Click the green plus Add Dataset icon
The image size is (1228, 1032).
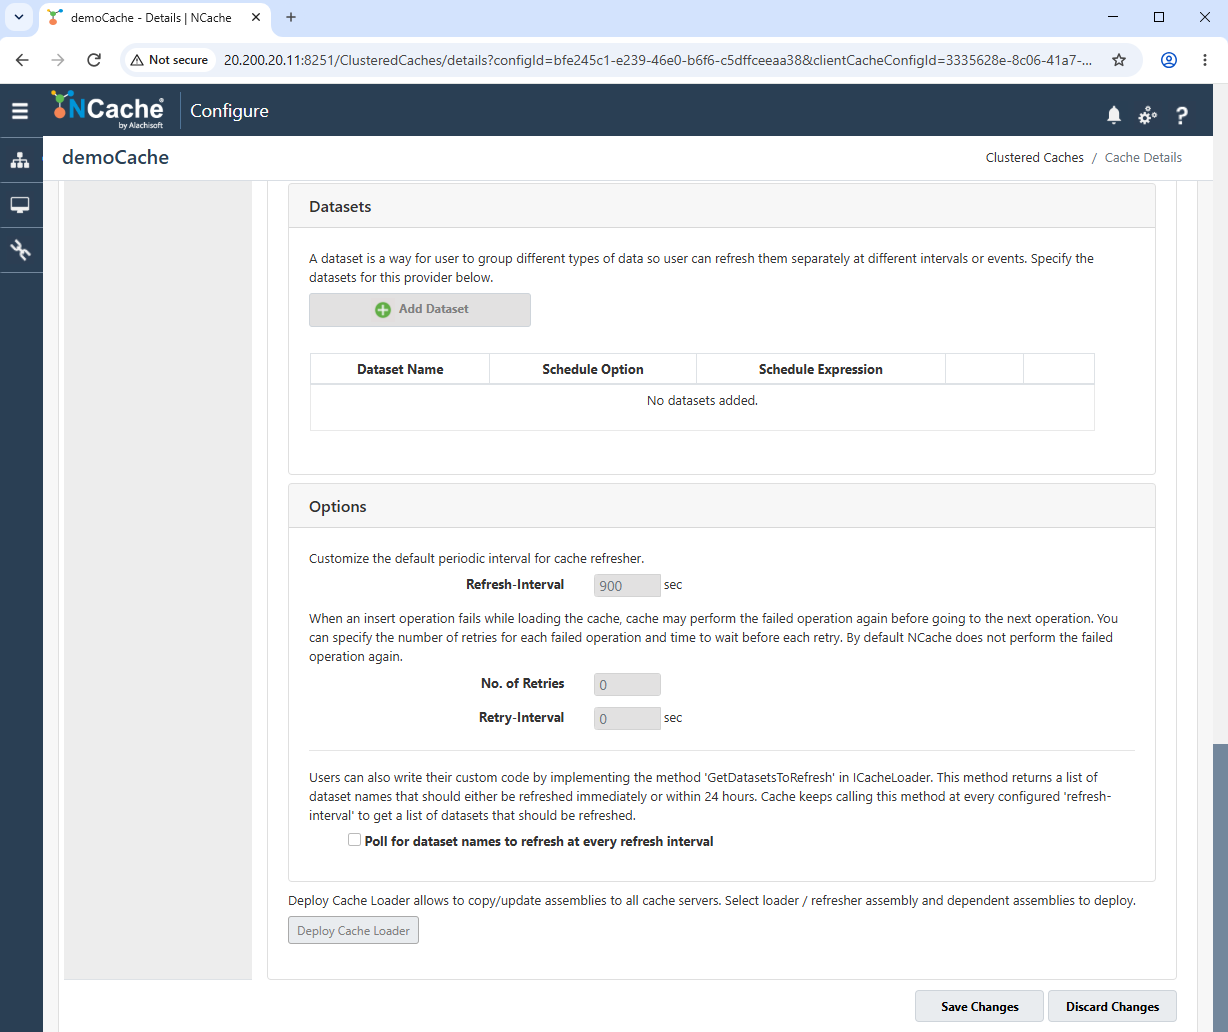click(x=383, y=310)
